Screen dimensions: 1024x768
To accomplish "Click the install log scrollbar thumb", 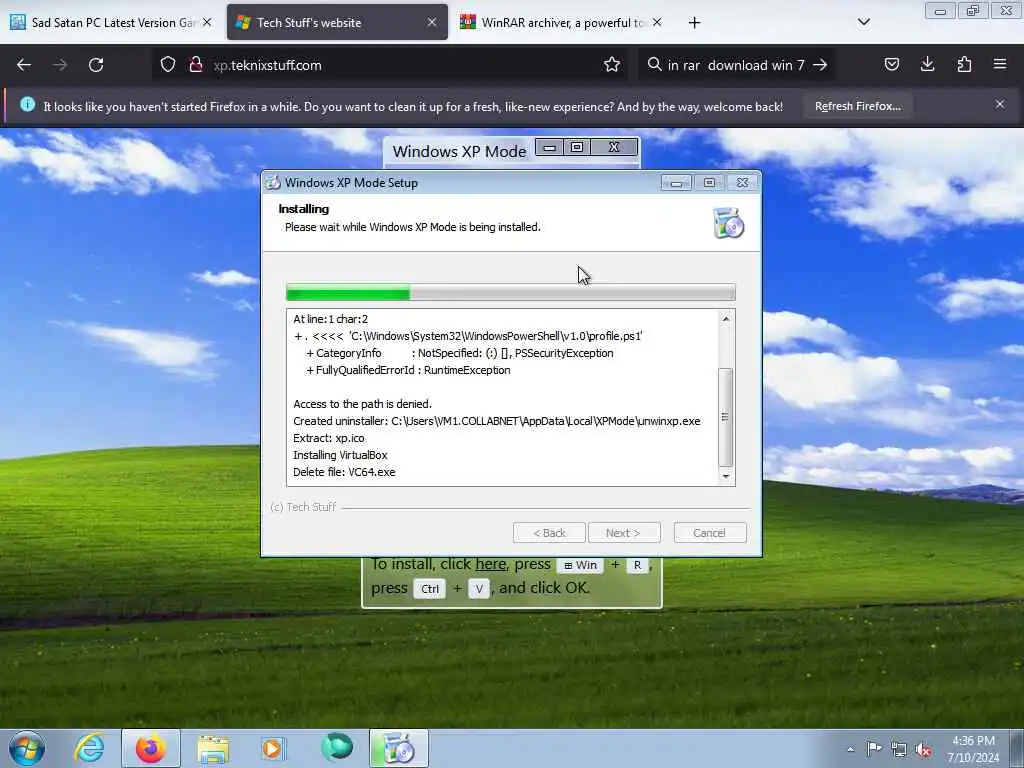I will [726, 417].
